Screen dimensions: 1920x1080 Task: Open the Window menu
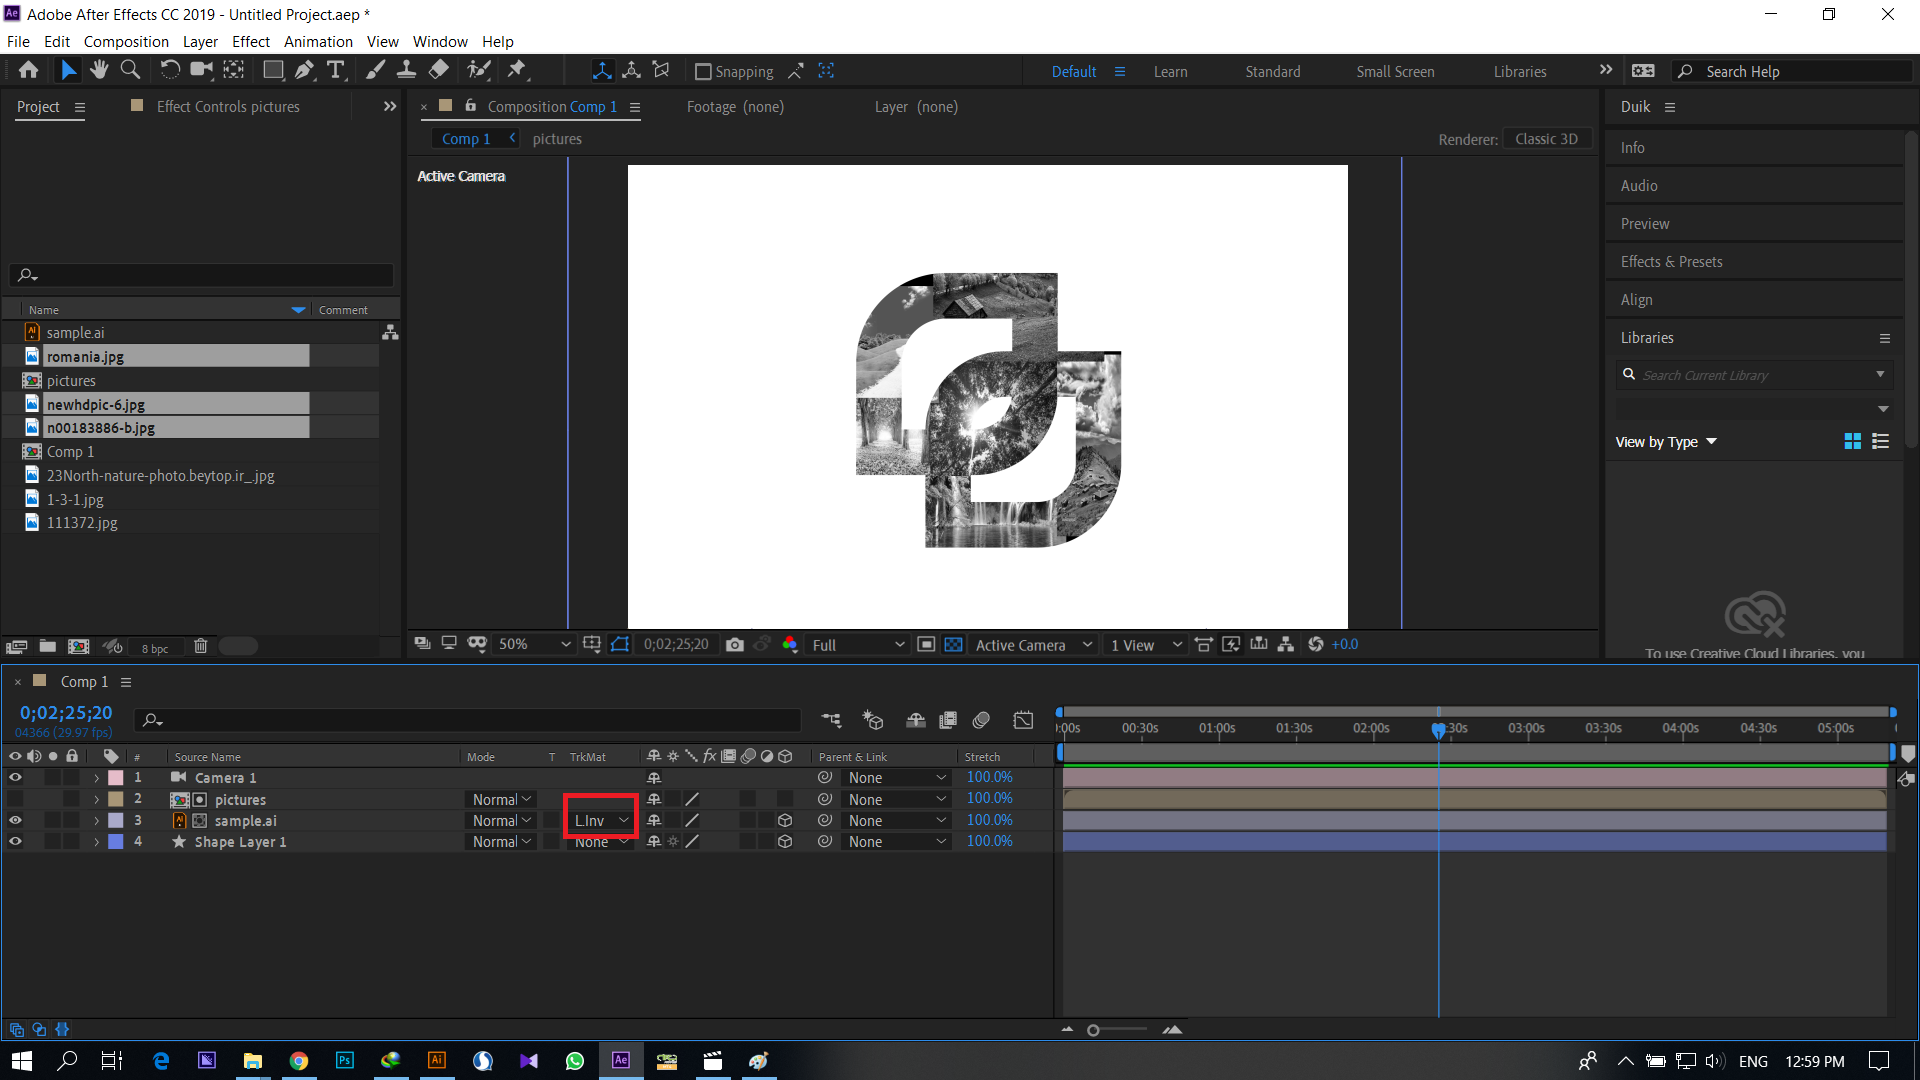(440, 41)
